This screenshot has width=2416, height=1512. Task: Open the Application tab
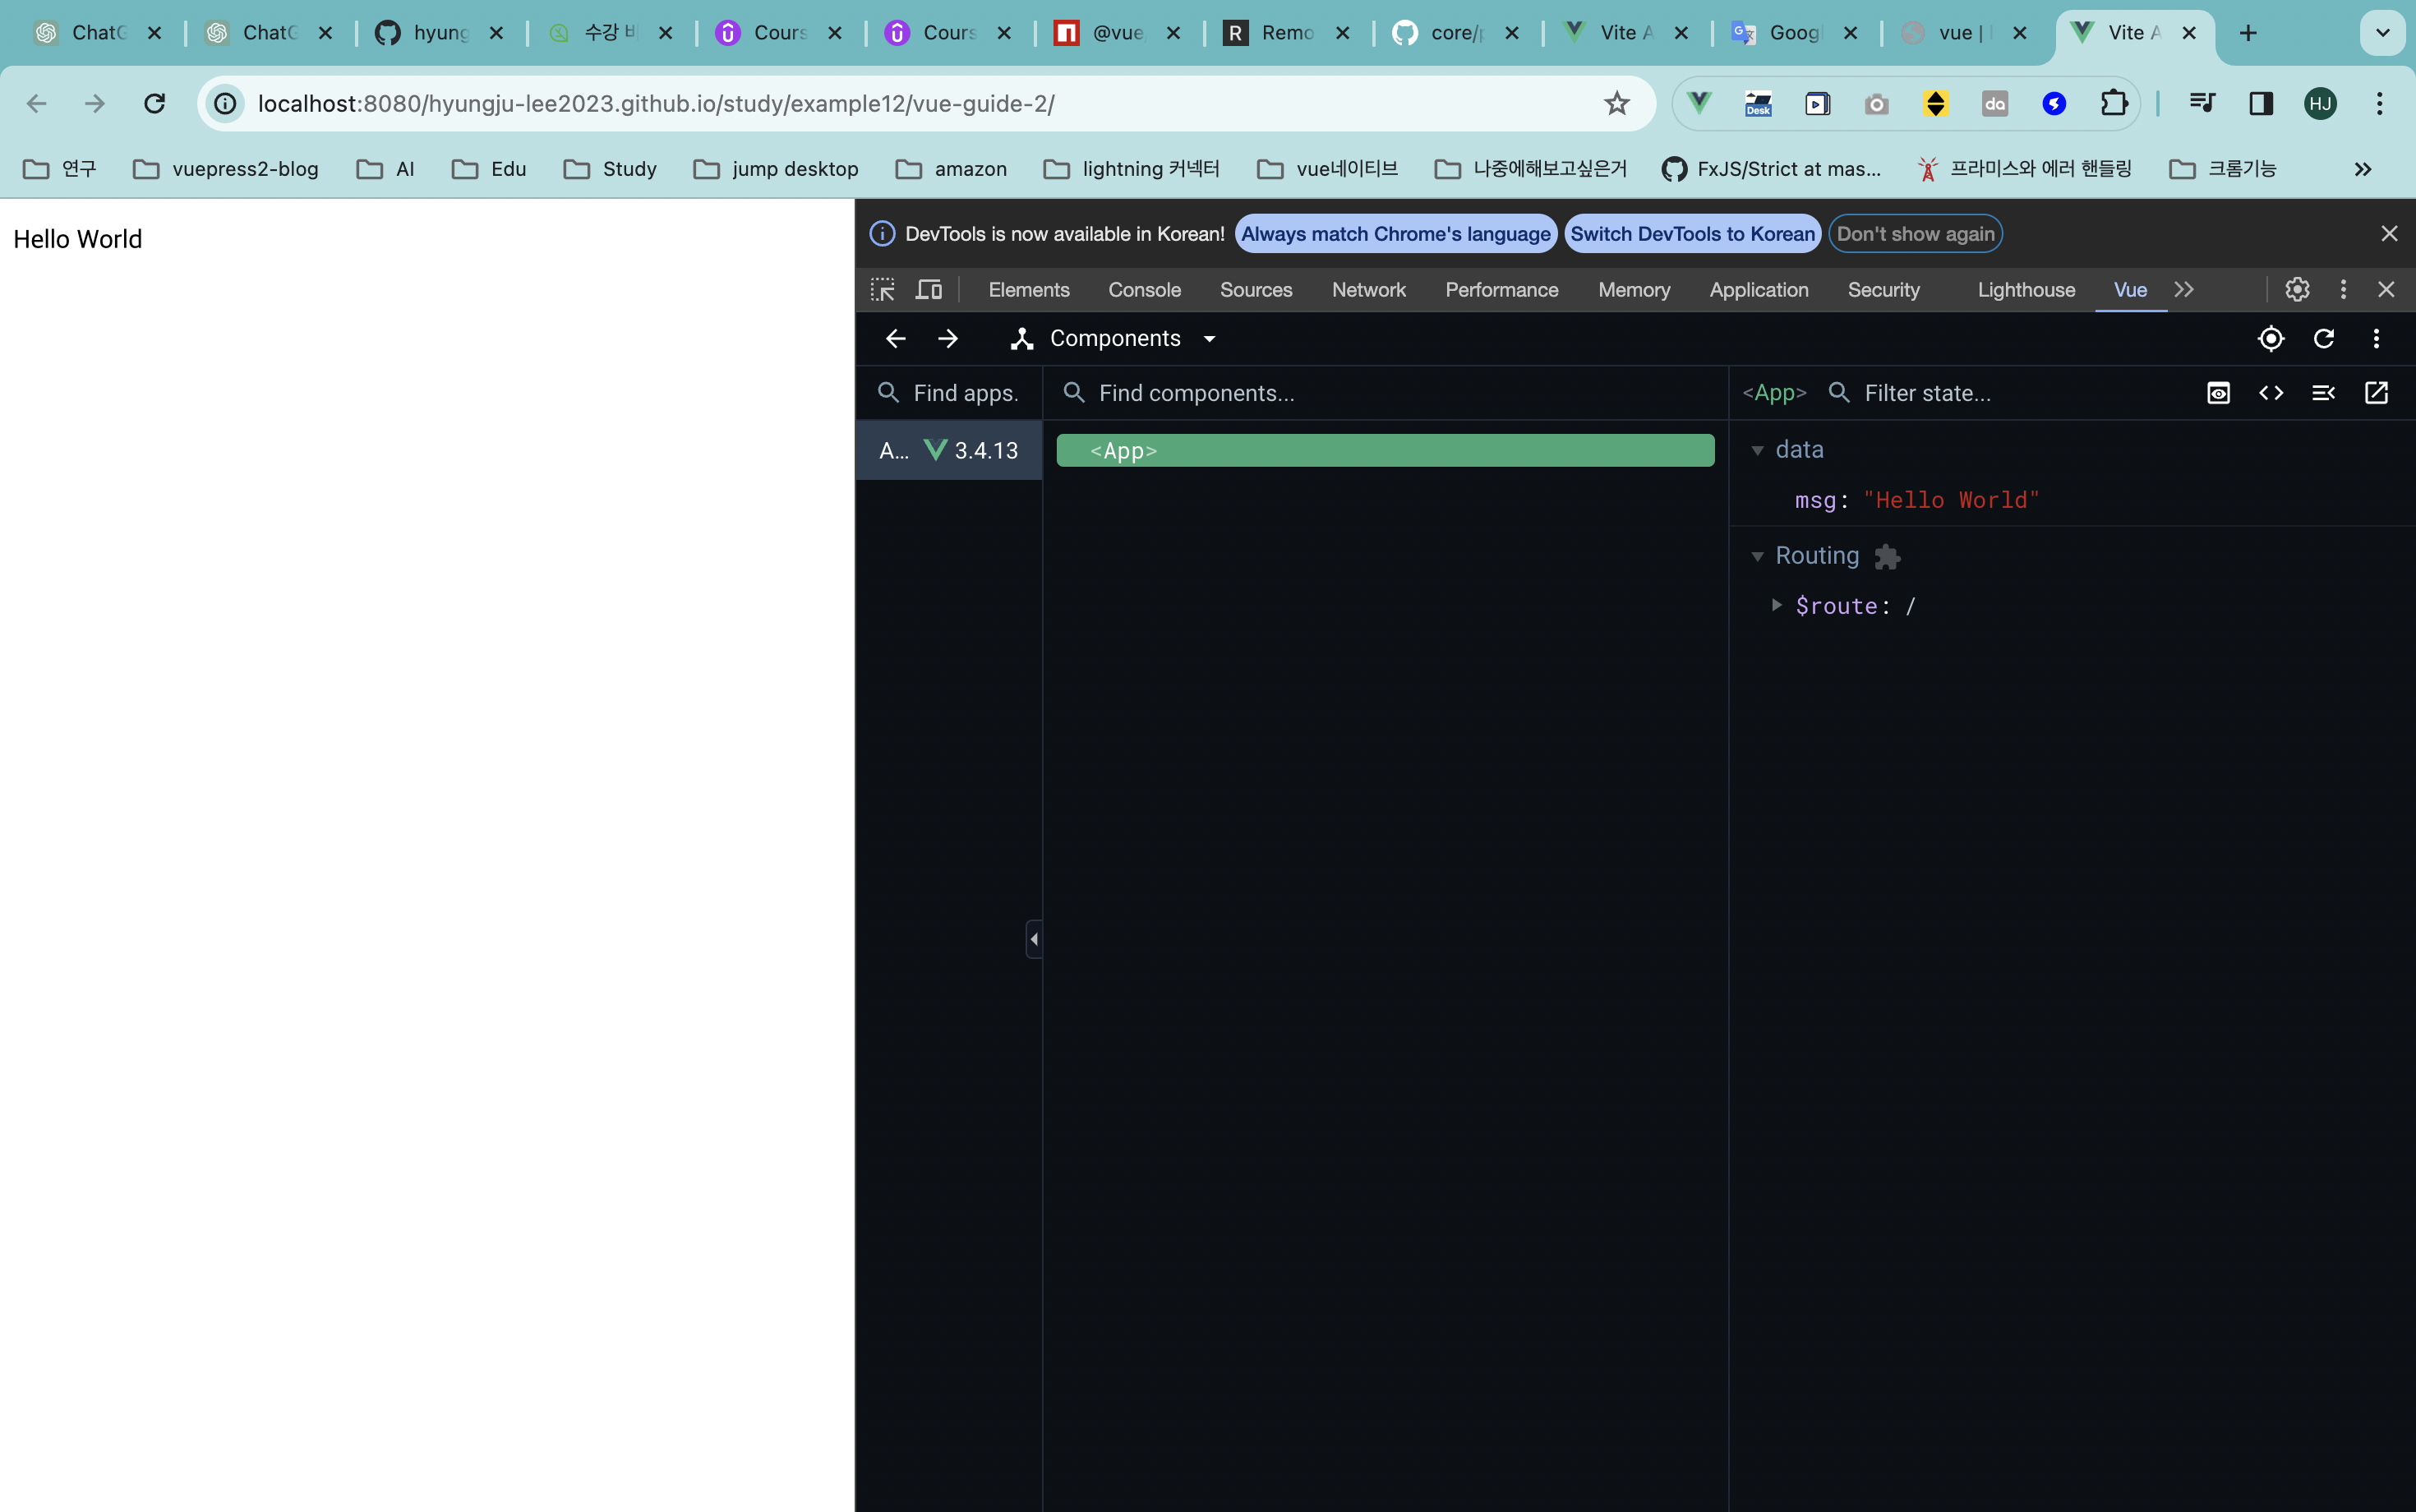[x=1759, y=290]
